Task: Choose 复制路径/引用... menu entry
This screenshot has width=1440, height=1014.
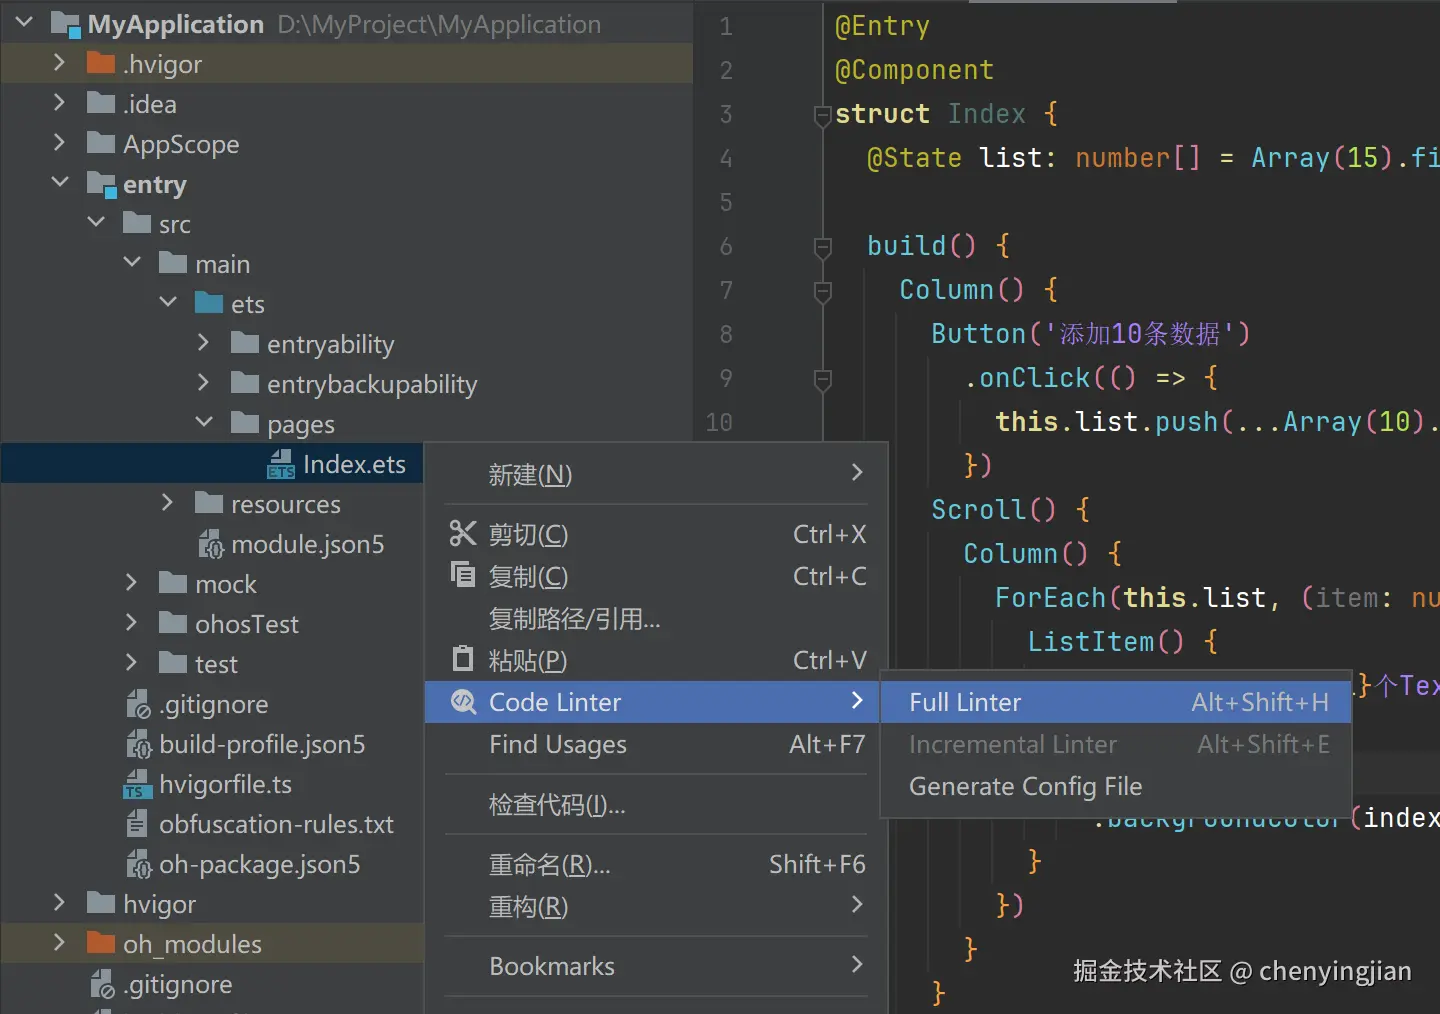Action: (x=656, y=618)
